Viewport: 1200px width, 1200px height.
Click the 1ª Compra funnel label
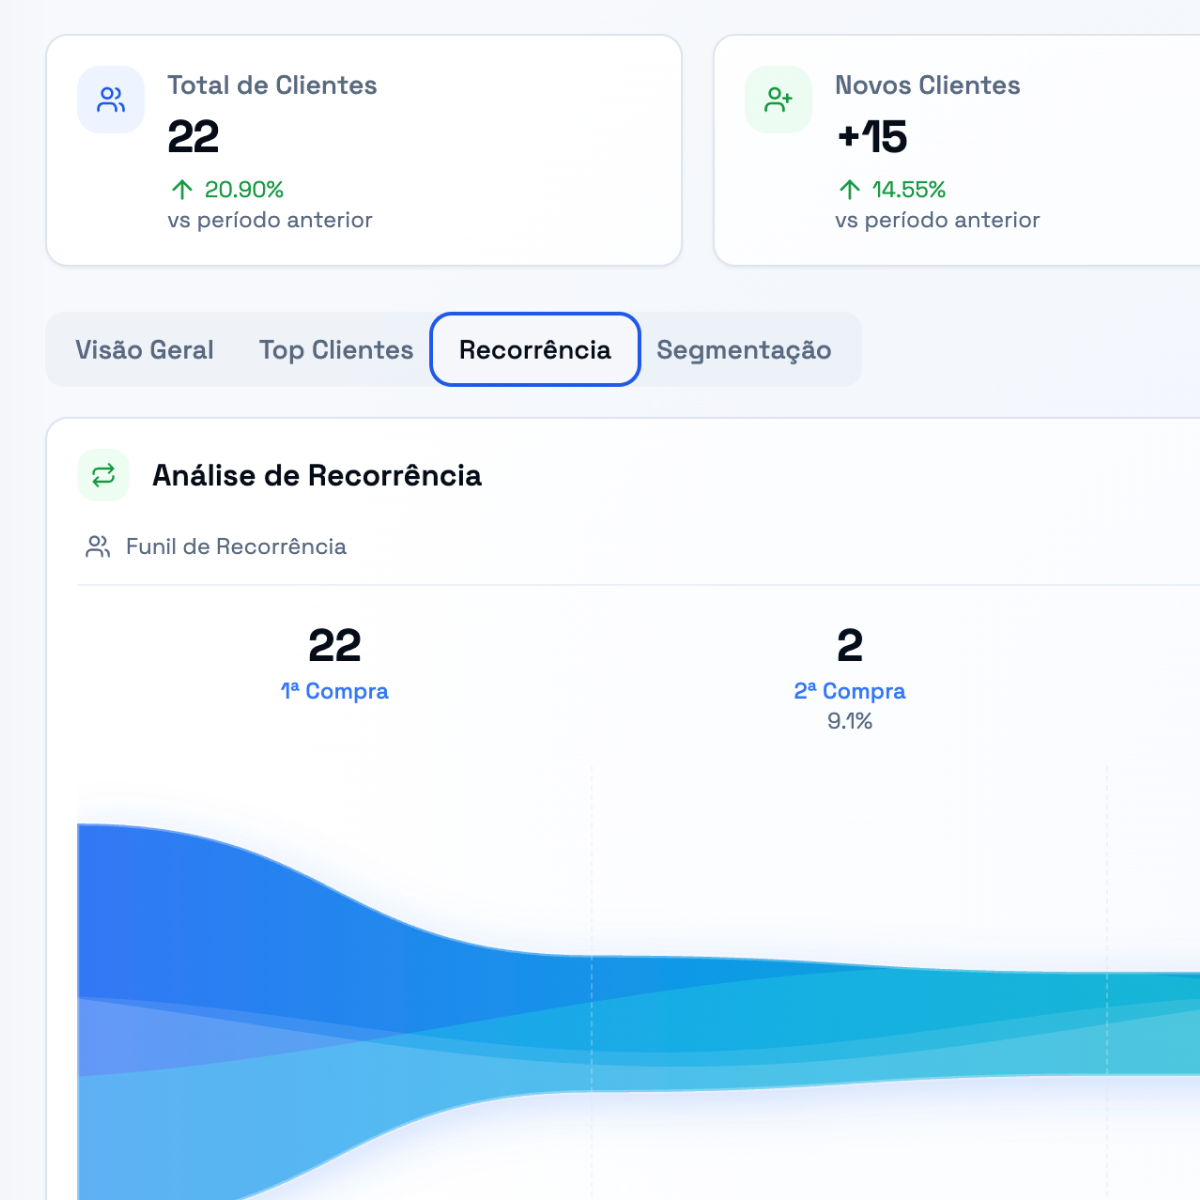click(x=334, y=691)
